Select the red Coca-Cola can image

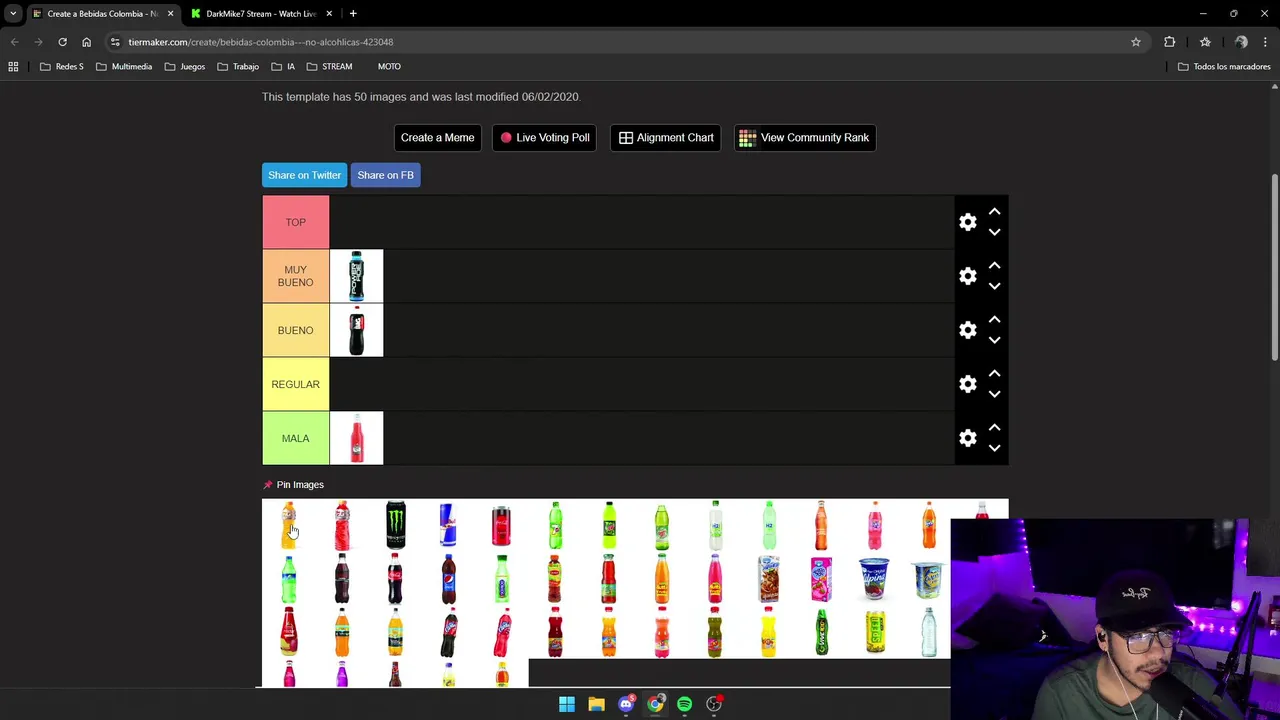tap(501, 526)
